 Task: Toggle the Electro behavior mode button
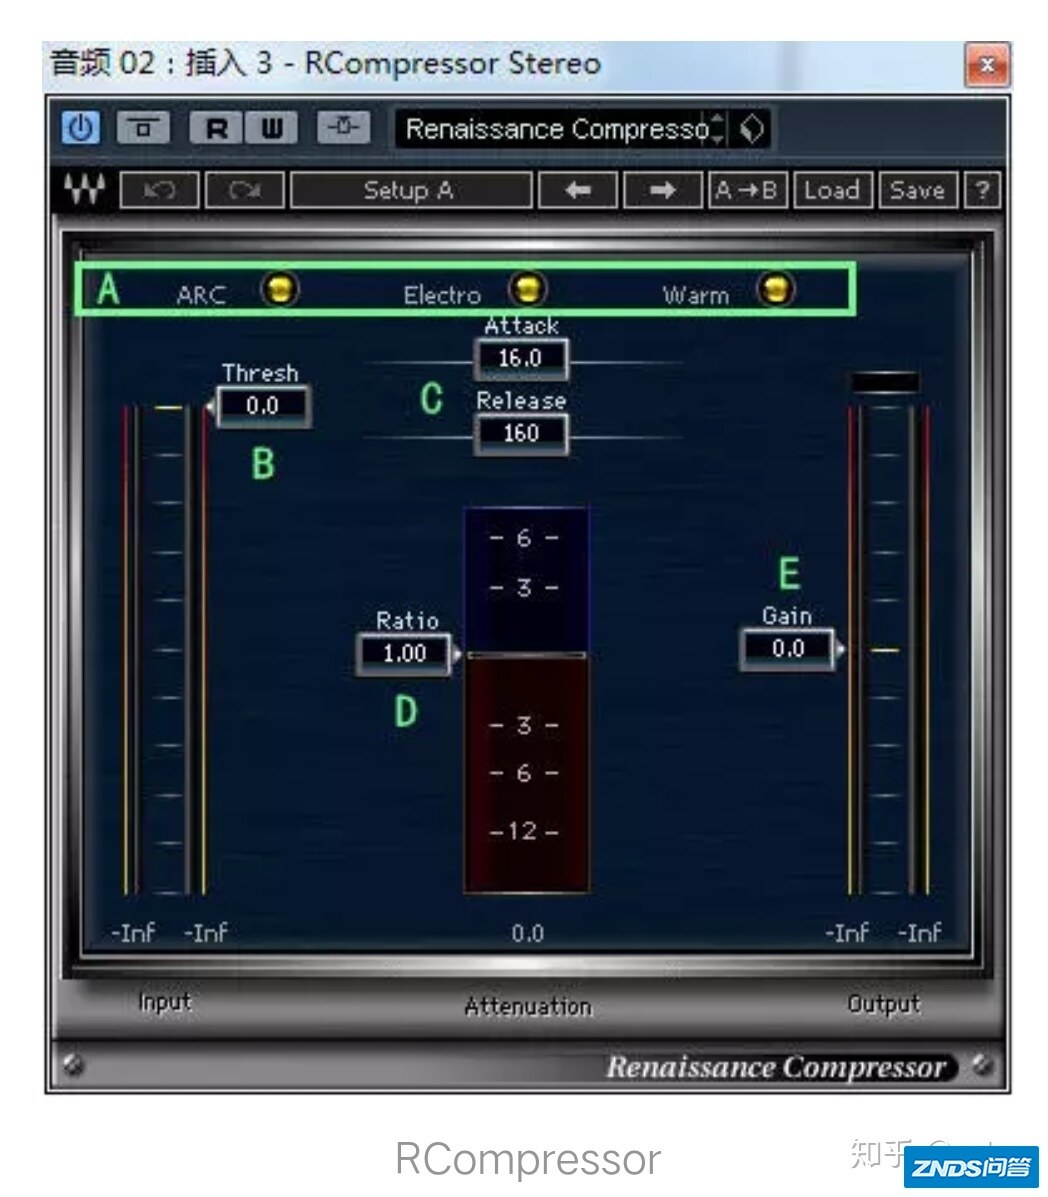coord(527,289)
